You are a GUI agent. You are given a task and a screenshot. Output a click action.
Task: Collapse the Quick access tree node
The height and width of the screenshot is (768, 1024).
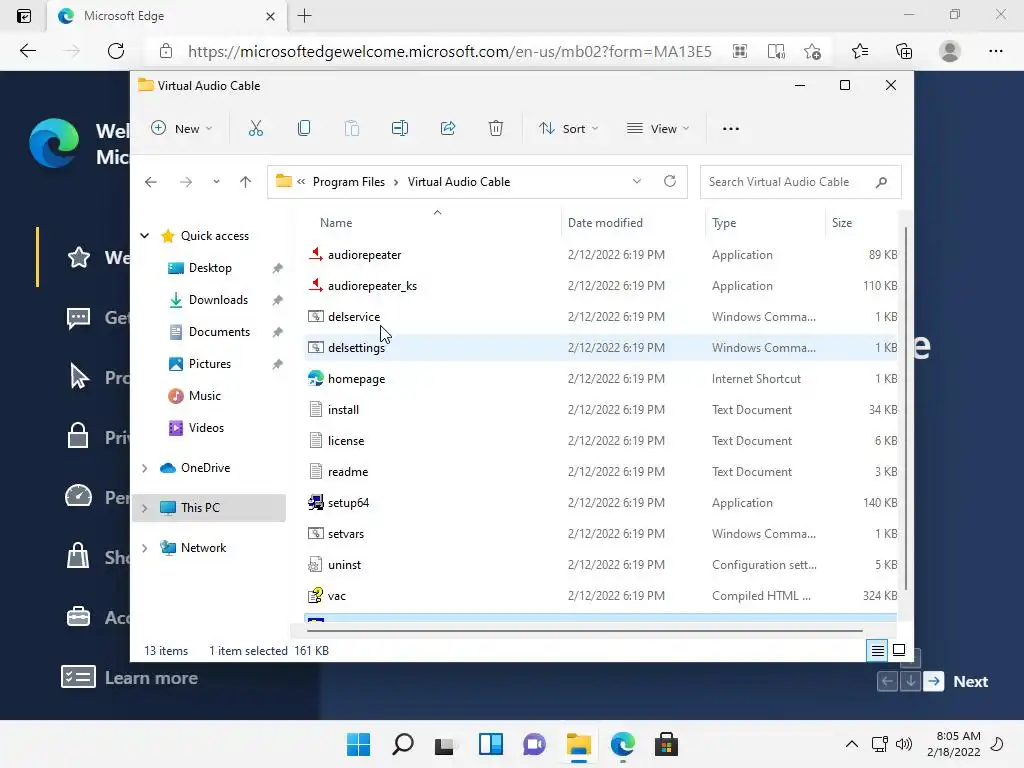tap(145, 236)
